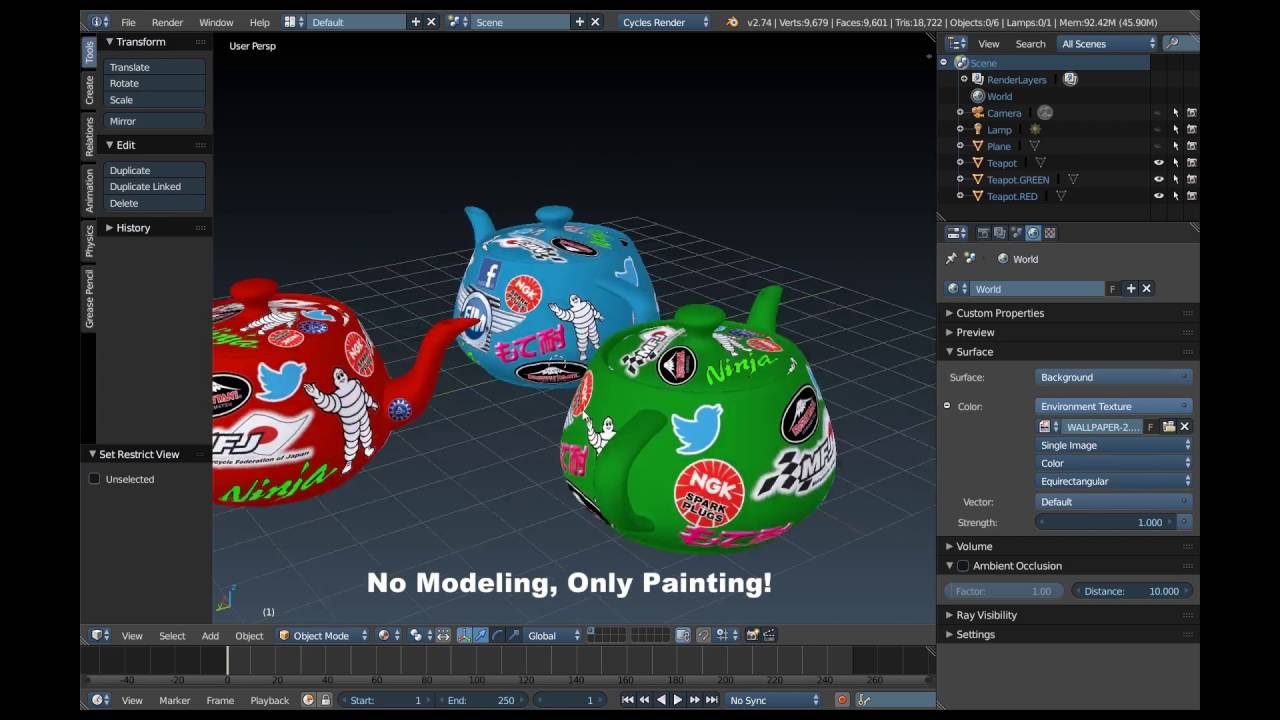Click the Rotate button in the Transform panel
Viewport: 1280px width, 720px height.
tap(155, 83)
